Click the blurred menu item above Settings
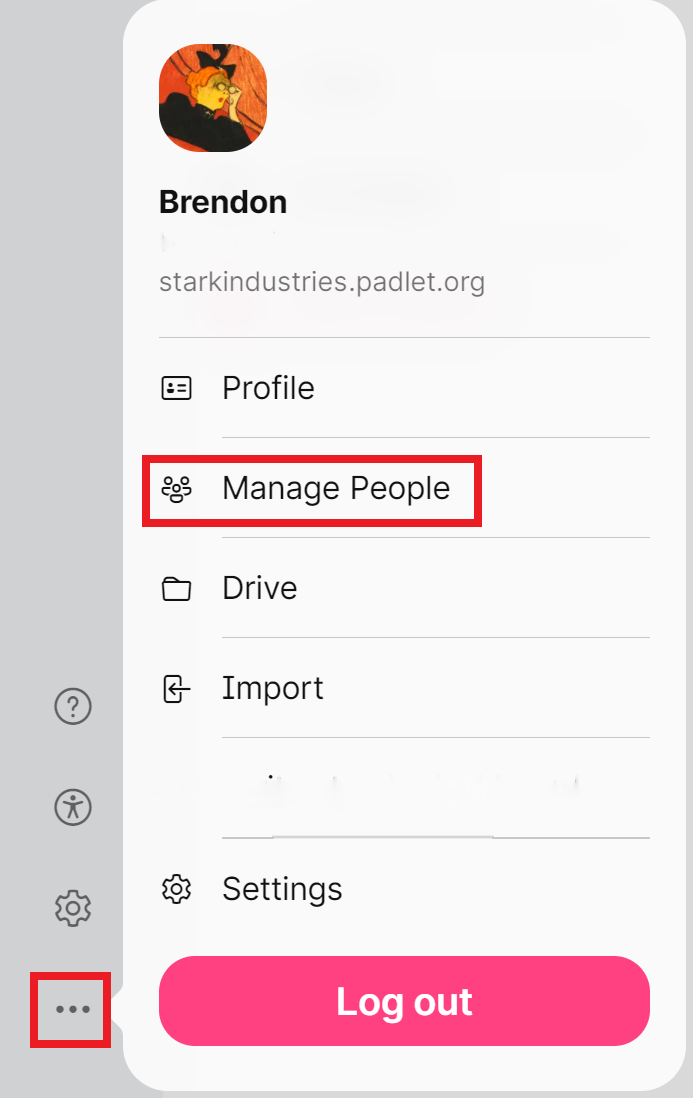Image resolution: width=693 pixels, height=1098 pixels. 404,788
